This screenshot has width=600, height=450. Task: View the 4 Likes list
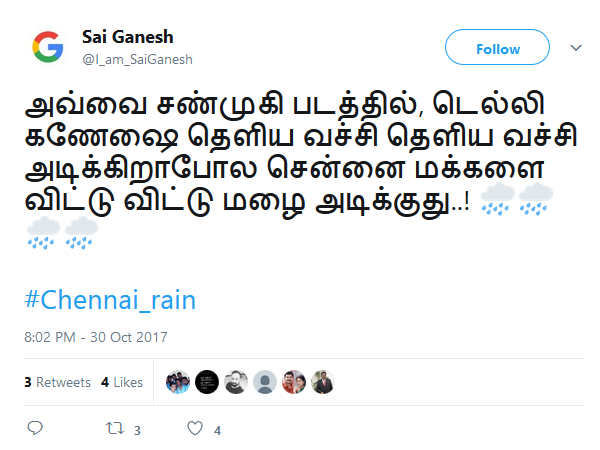pyautogui.click(x=122, y=382)
